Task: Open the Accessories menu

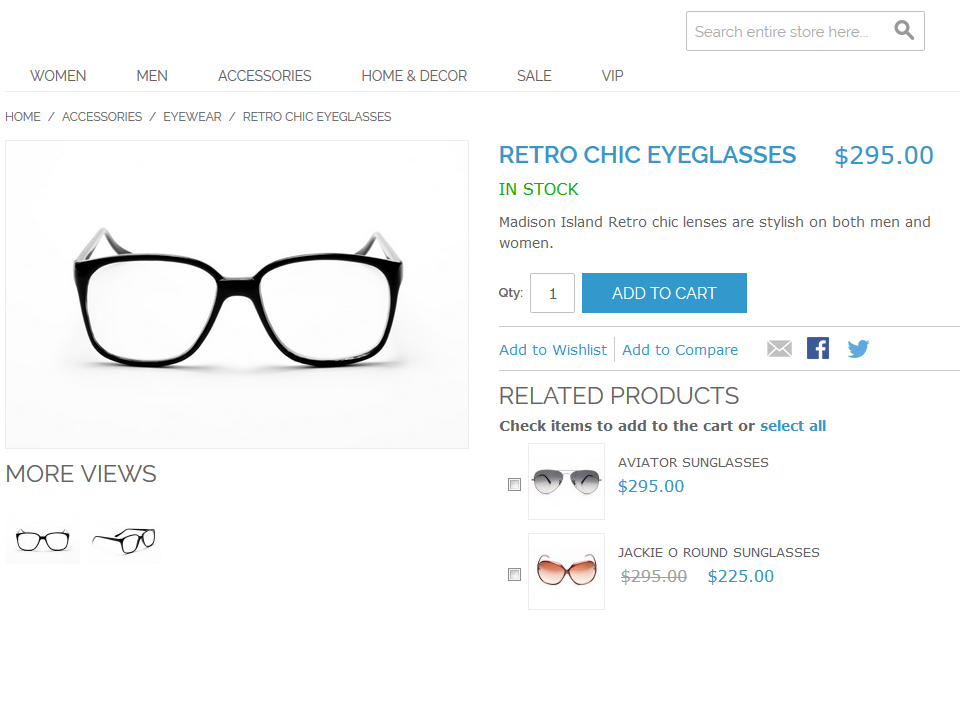Action: [264, 76]
